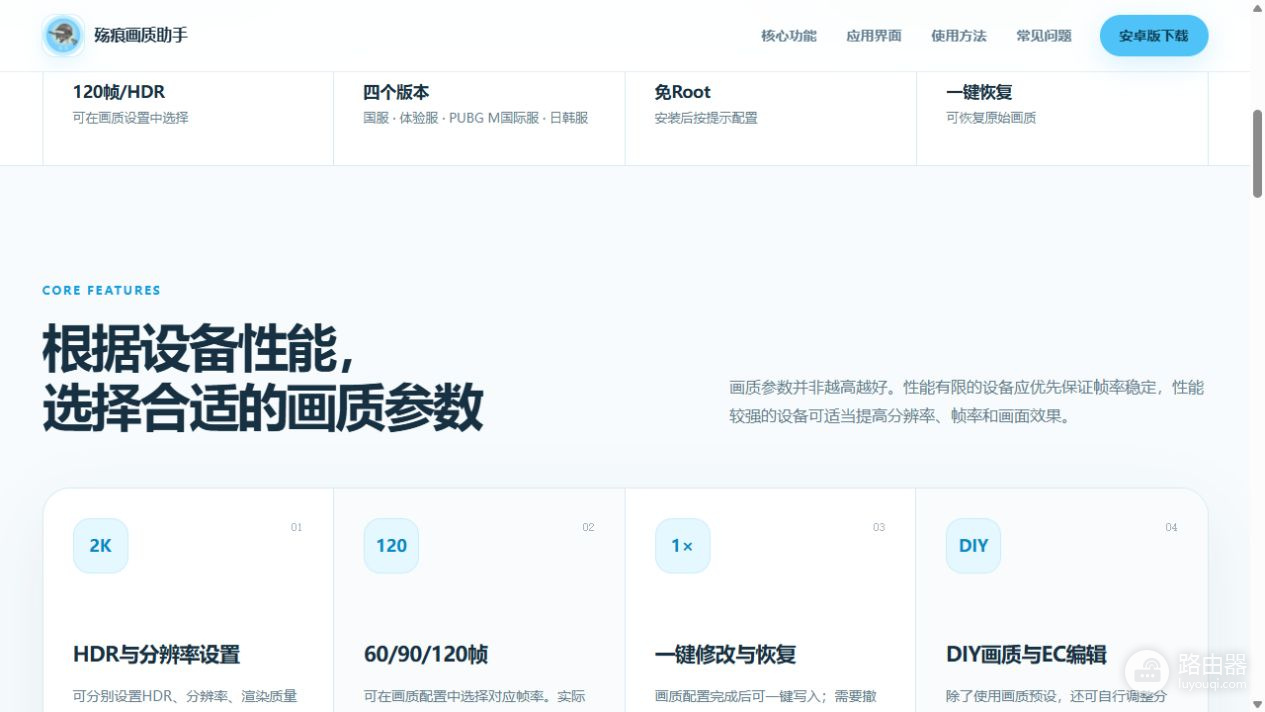Click the text 安装后按提示配置
The height and width of the screenshot is (712, 1265).
(x=706, y=118)
